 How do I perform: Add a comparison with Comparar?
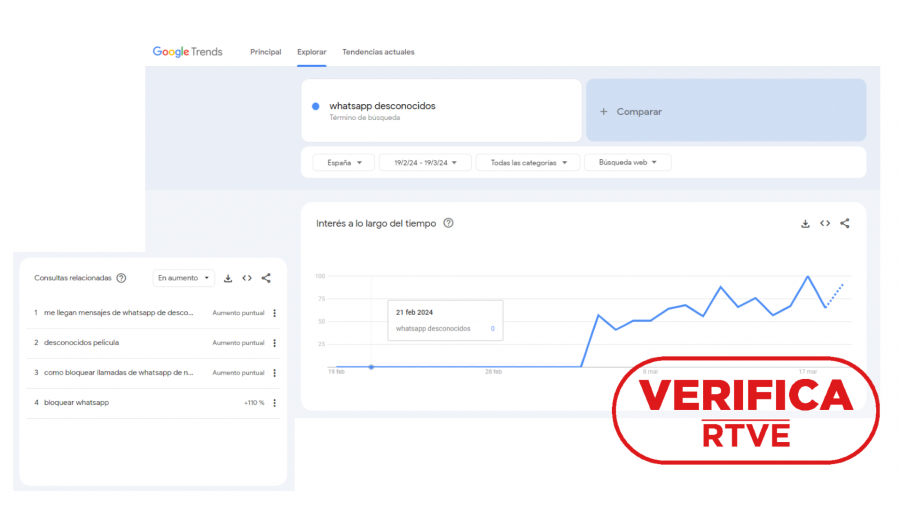tap(726, 110)
